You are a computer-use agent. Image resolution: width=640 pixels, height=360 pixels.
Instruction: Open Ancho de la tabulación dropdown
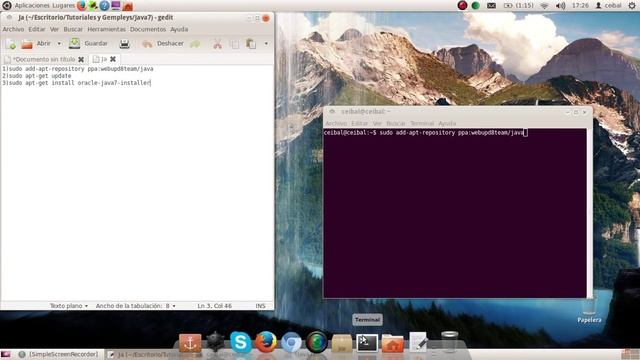coord(136,306)
